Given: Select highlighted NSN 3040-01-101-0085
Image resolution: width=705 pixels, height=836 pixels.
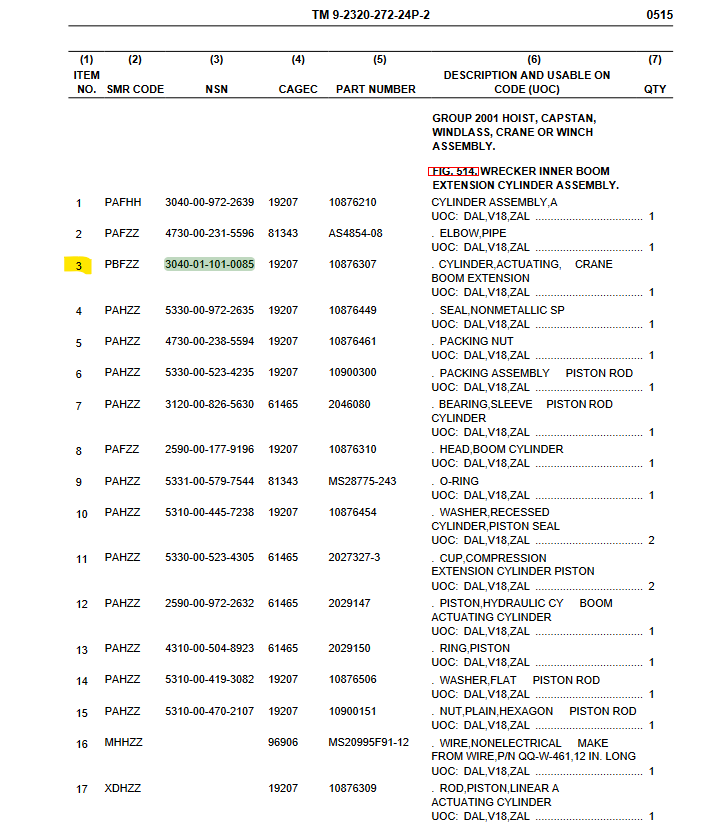Looking at the screenshot, I should (x=209, y=265).
